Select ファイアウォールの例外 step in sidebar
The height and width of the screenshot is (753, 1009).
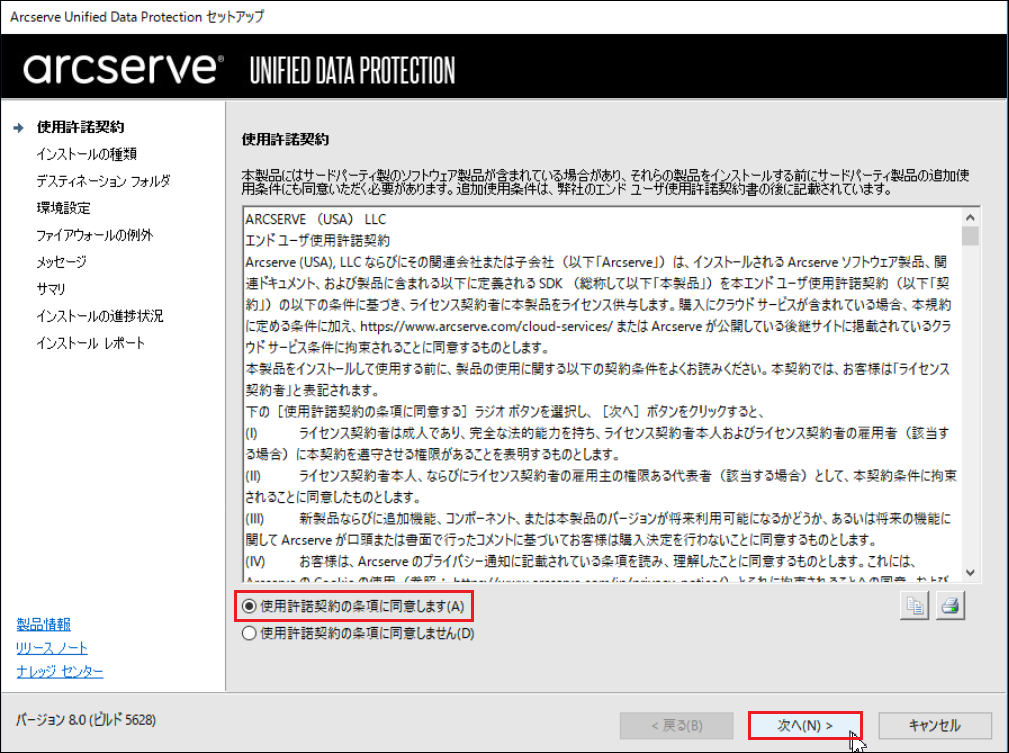(x=95, y=235)
